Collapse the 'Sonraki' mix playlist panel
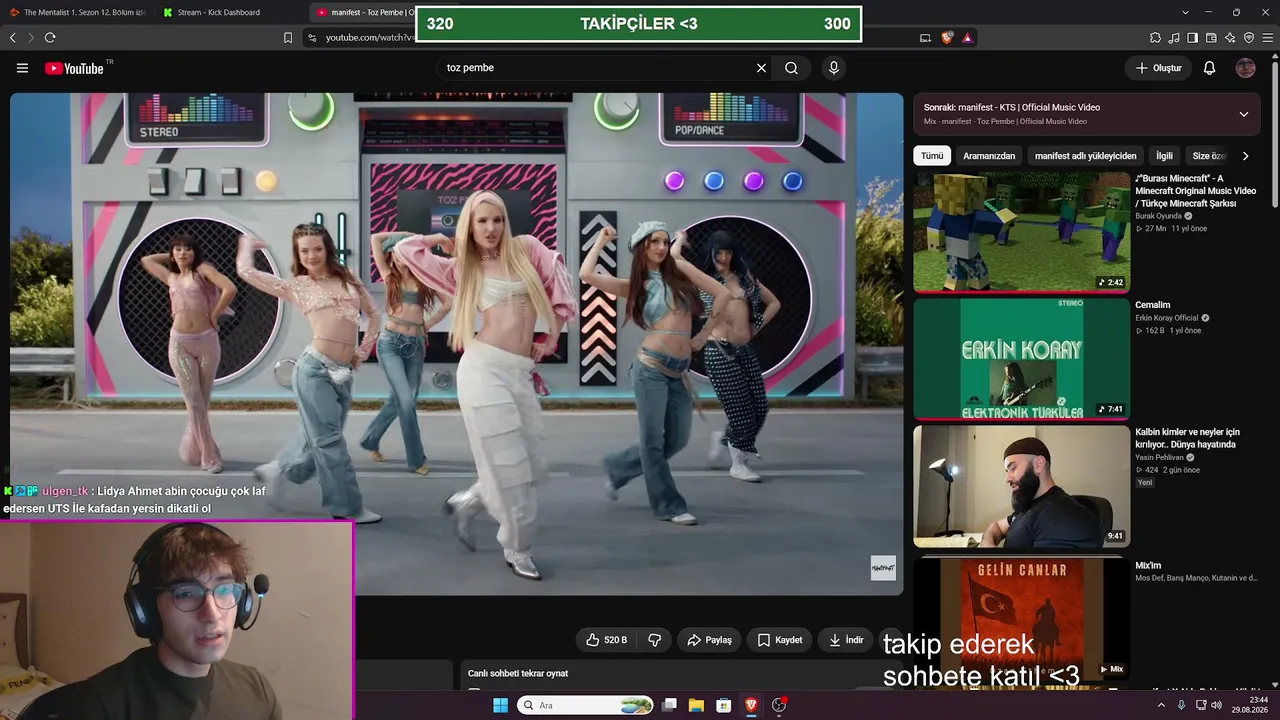Viewport: 1280px width, 720px height. 1244,114
